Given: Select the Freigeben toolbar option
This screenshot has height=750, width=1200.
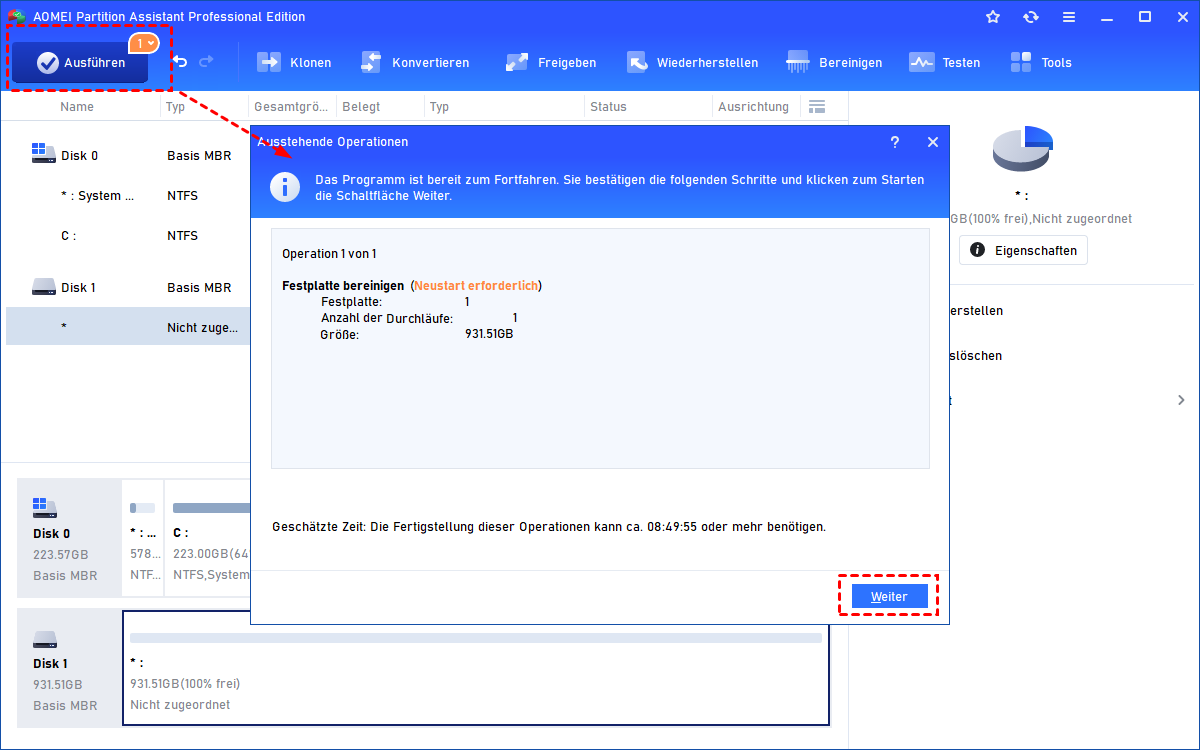Looking at the screenshot, I should (551, 63).
